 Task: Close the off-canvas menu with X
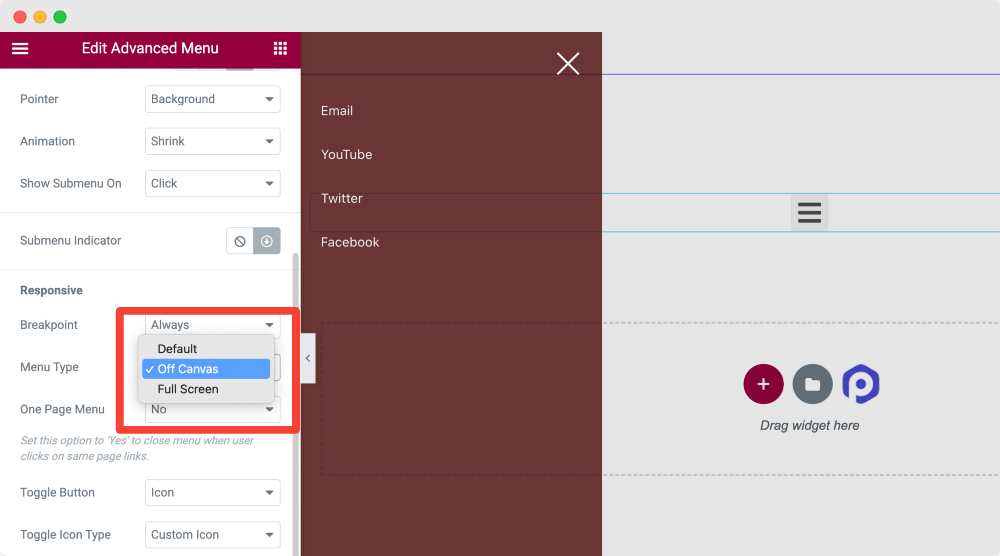[568, 64]
